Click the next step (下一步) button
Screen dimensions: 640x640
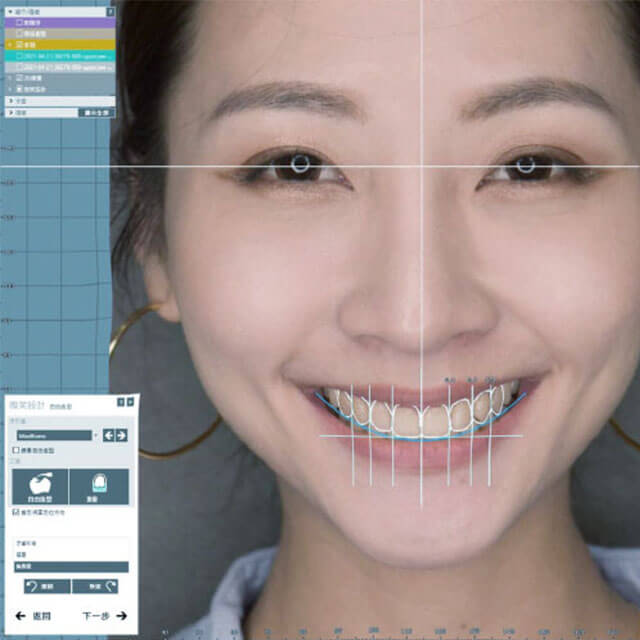click(104, 615)
